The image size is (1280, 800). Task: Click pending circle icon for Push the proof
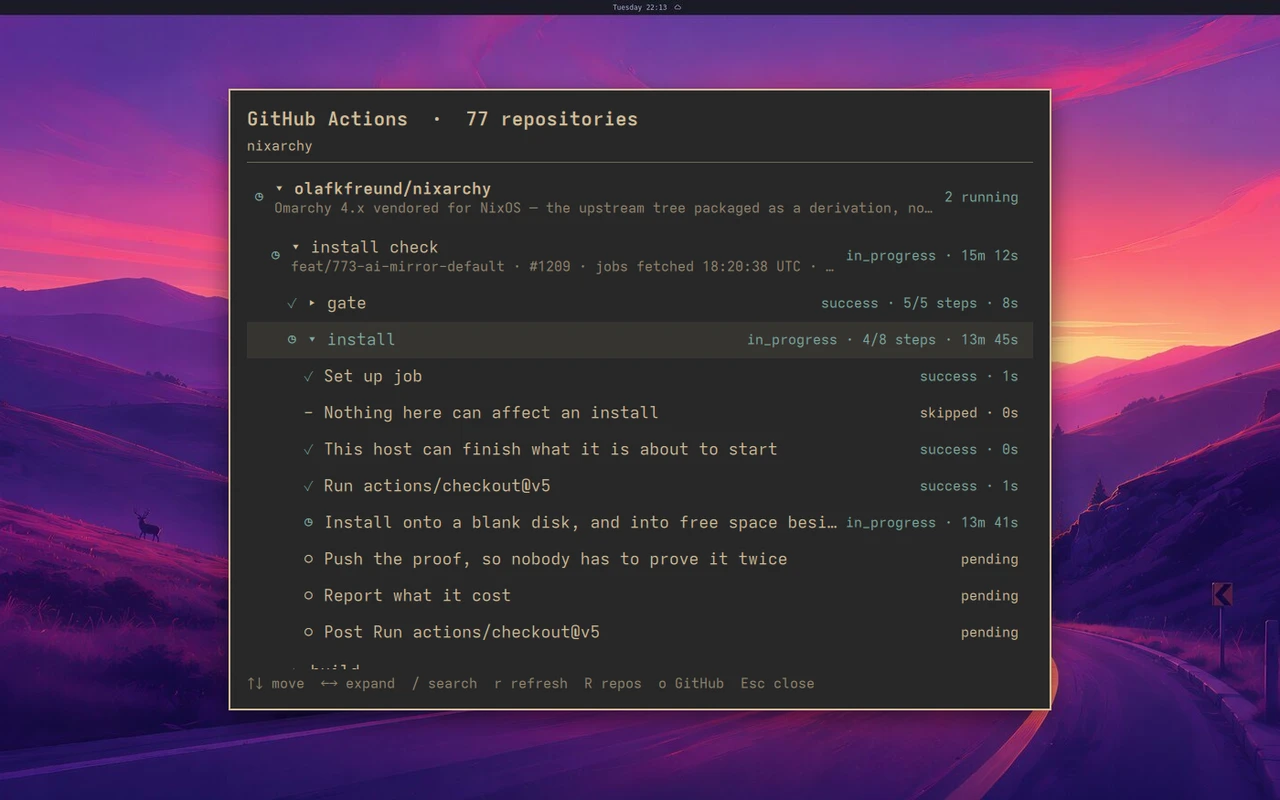[x=309, y=559]
